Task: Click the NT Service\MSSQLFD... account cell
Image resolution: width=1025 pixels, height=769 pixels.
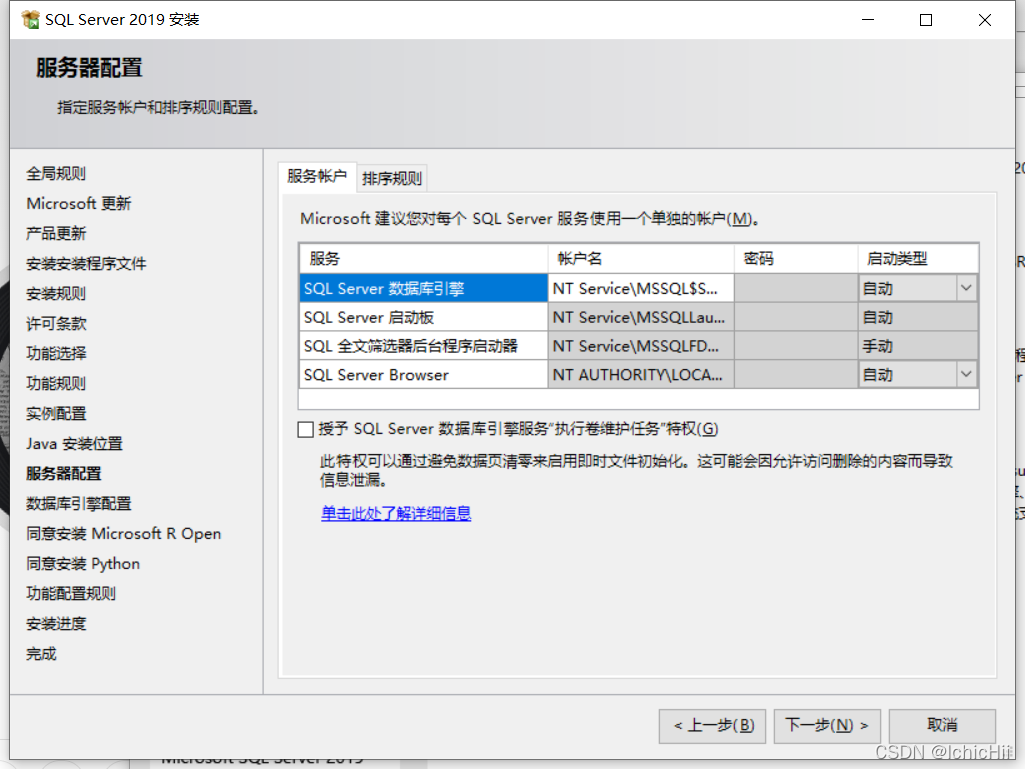Action: click(641, 346)
